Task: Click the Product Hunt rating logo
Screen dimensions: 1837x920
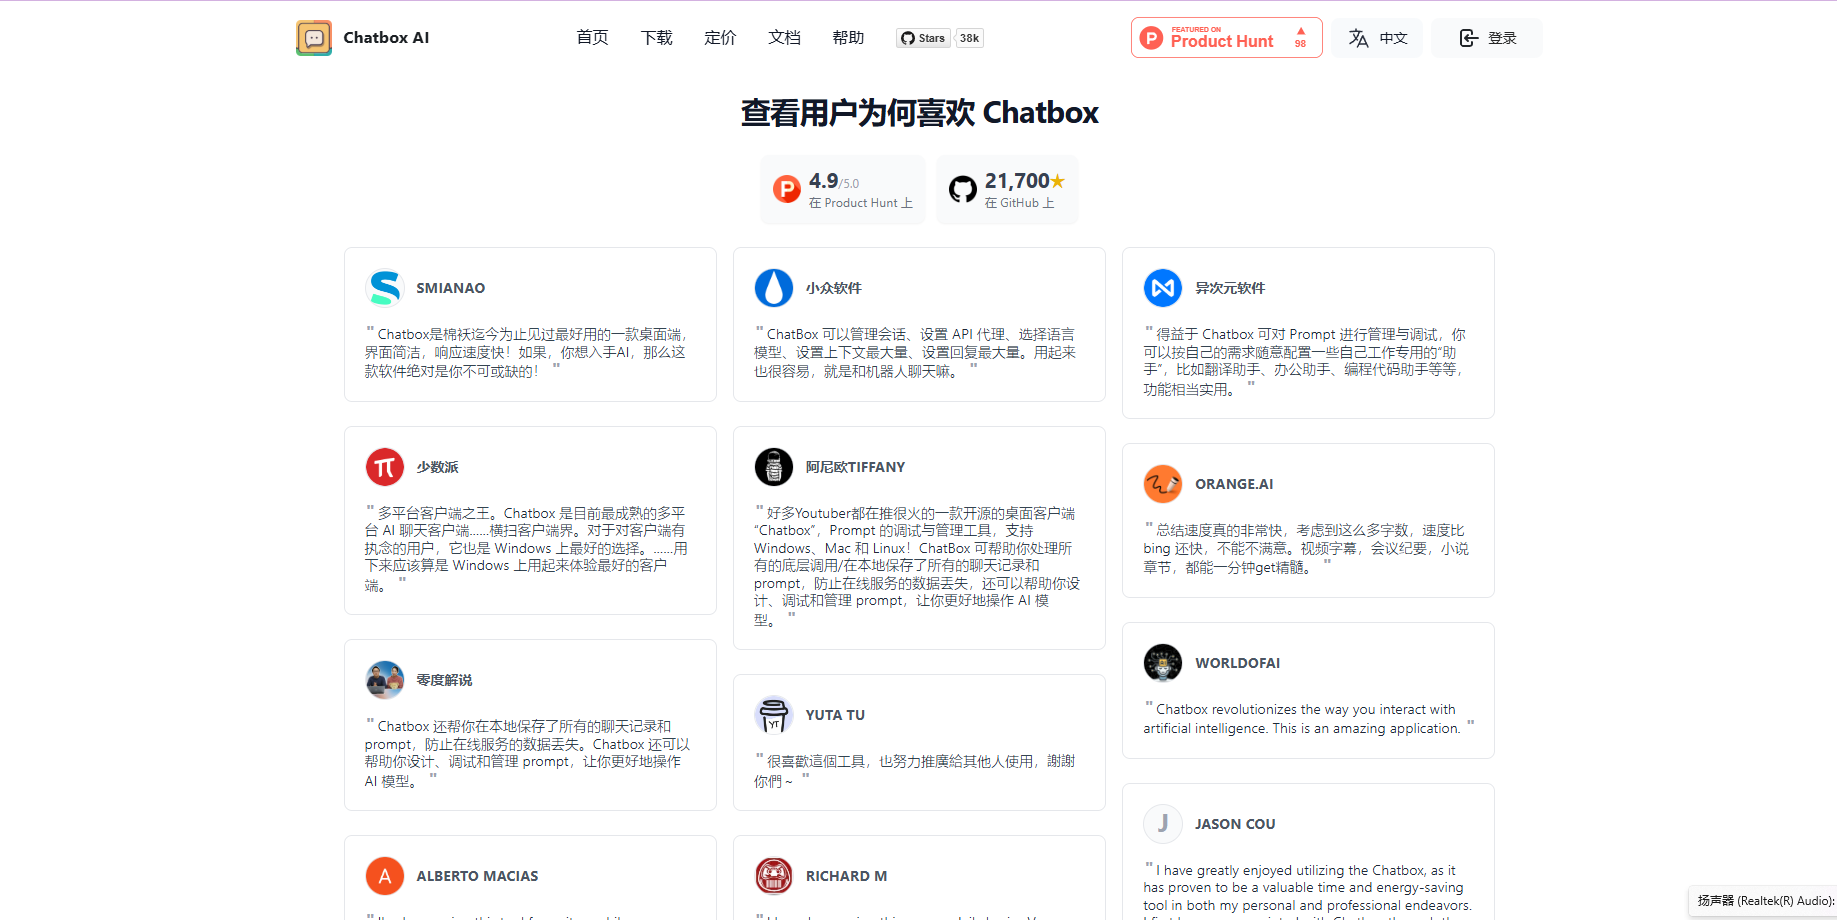Action: pos(787,189)
